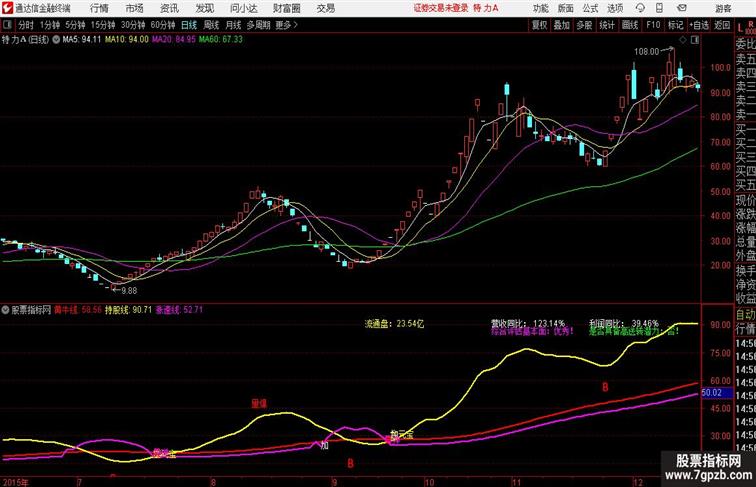Expand the 更多 > period options

[x=287, y=25]
